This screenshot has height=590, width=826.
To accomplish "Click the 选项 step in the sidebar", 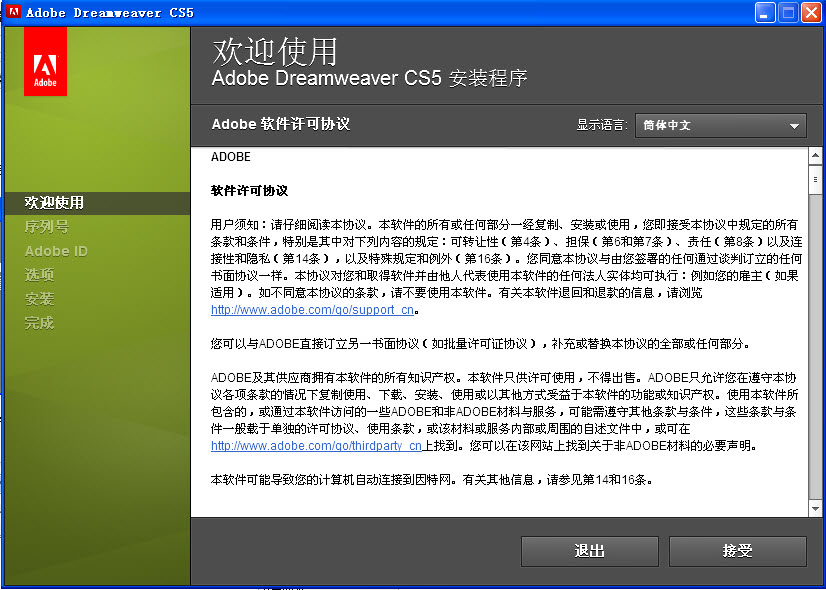I will 40,275.
